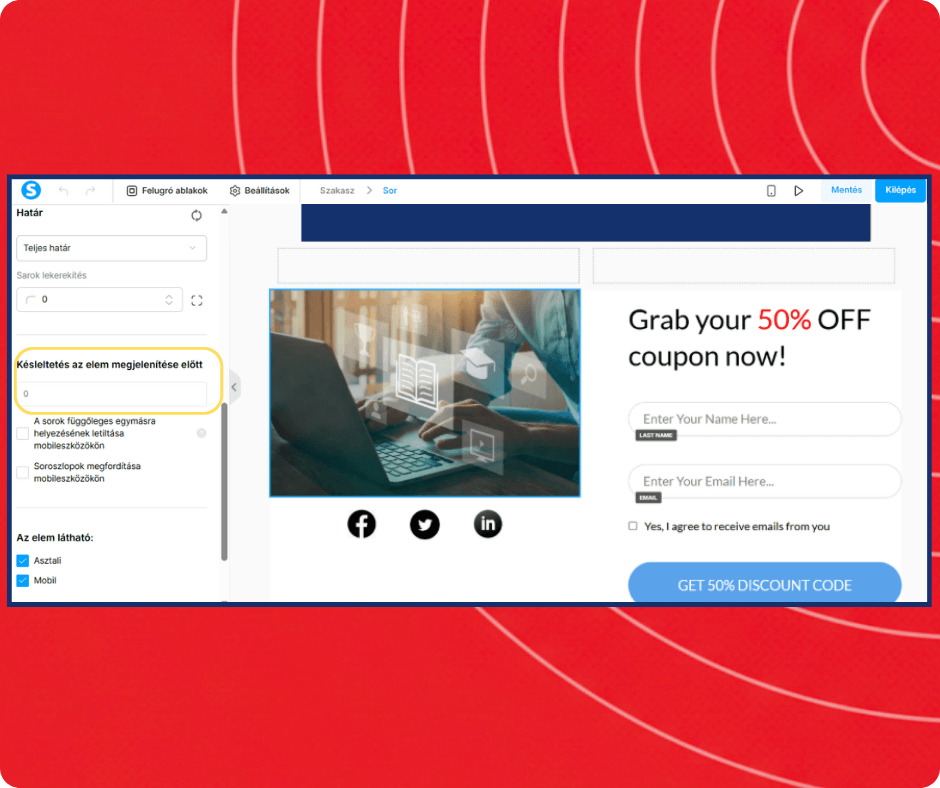Image resolution: width=940 pixels, height=788 pixels.
Task: Click the LinkedIn icon
Action: (x=488, y=524)
